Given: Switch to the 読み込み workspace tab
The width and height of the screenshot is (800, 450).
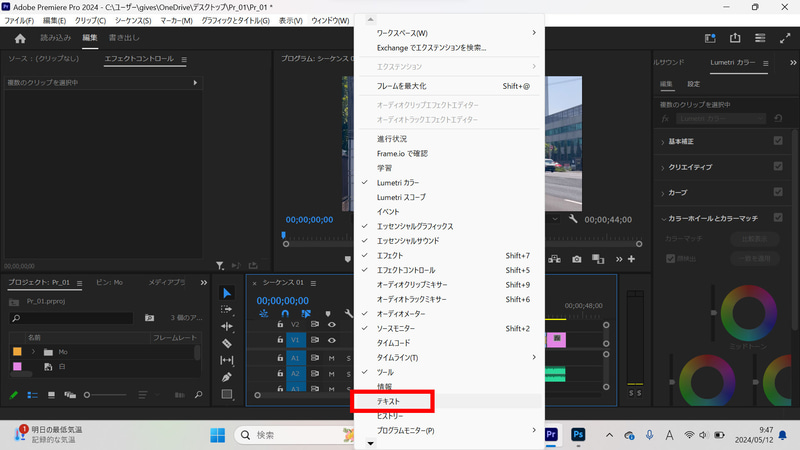Looking at the screenshot, I should tap(56, 38).
